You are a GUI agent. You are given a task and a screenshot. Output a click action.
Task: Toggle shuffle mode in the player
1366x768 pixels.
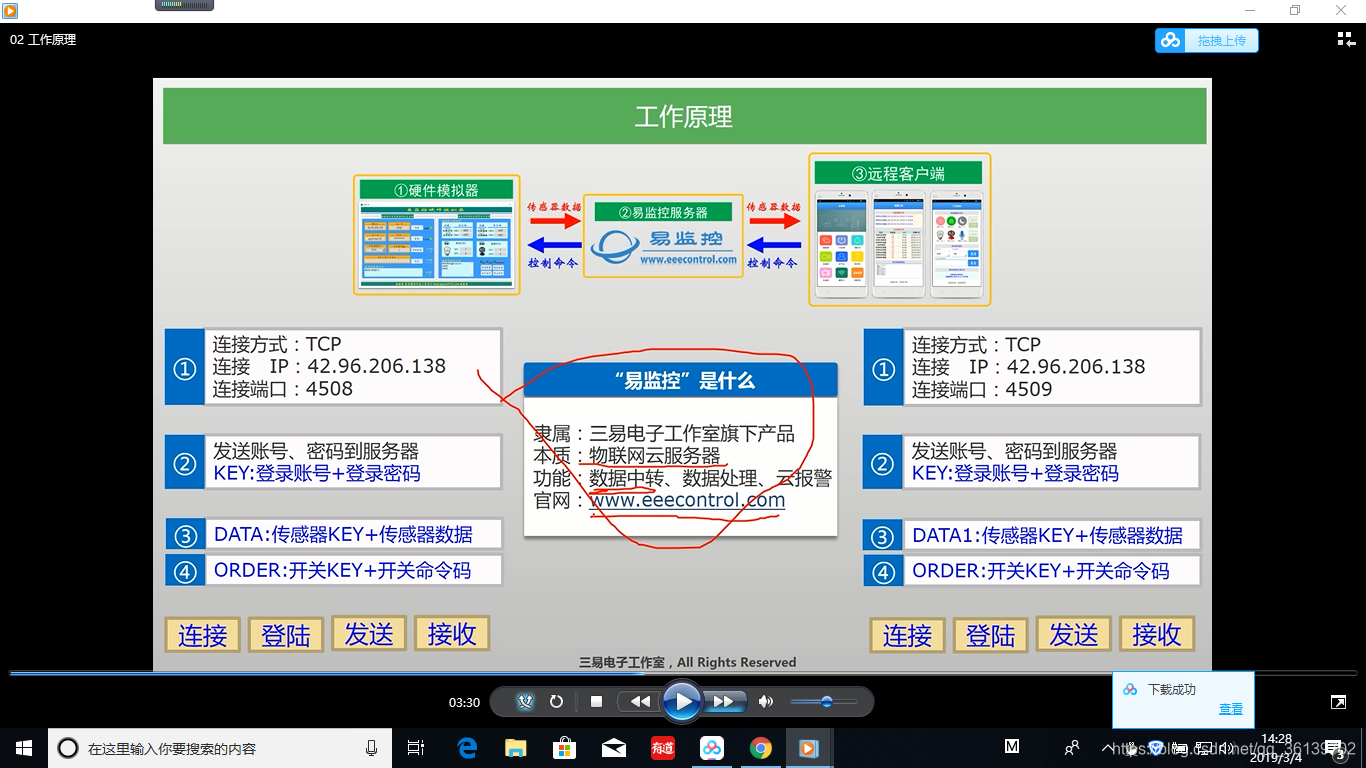click(x=526, y=702)
